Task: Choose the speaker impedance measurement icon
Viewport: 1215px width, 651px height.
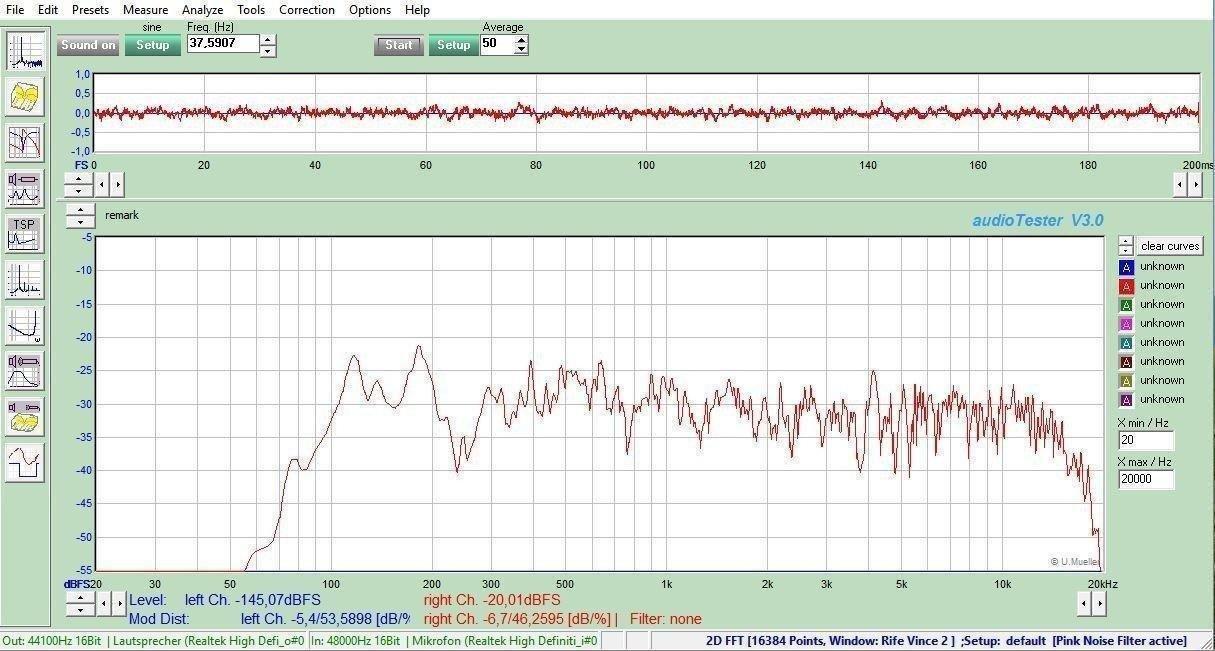Action: tap(25, 188)
